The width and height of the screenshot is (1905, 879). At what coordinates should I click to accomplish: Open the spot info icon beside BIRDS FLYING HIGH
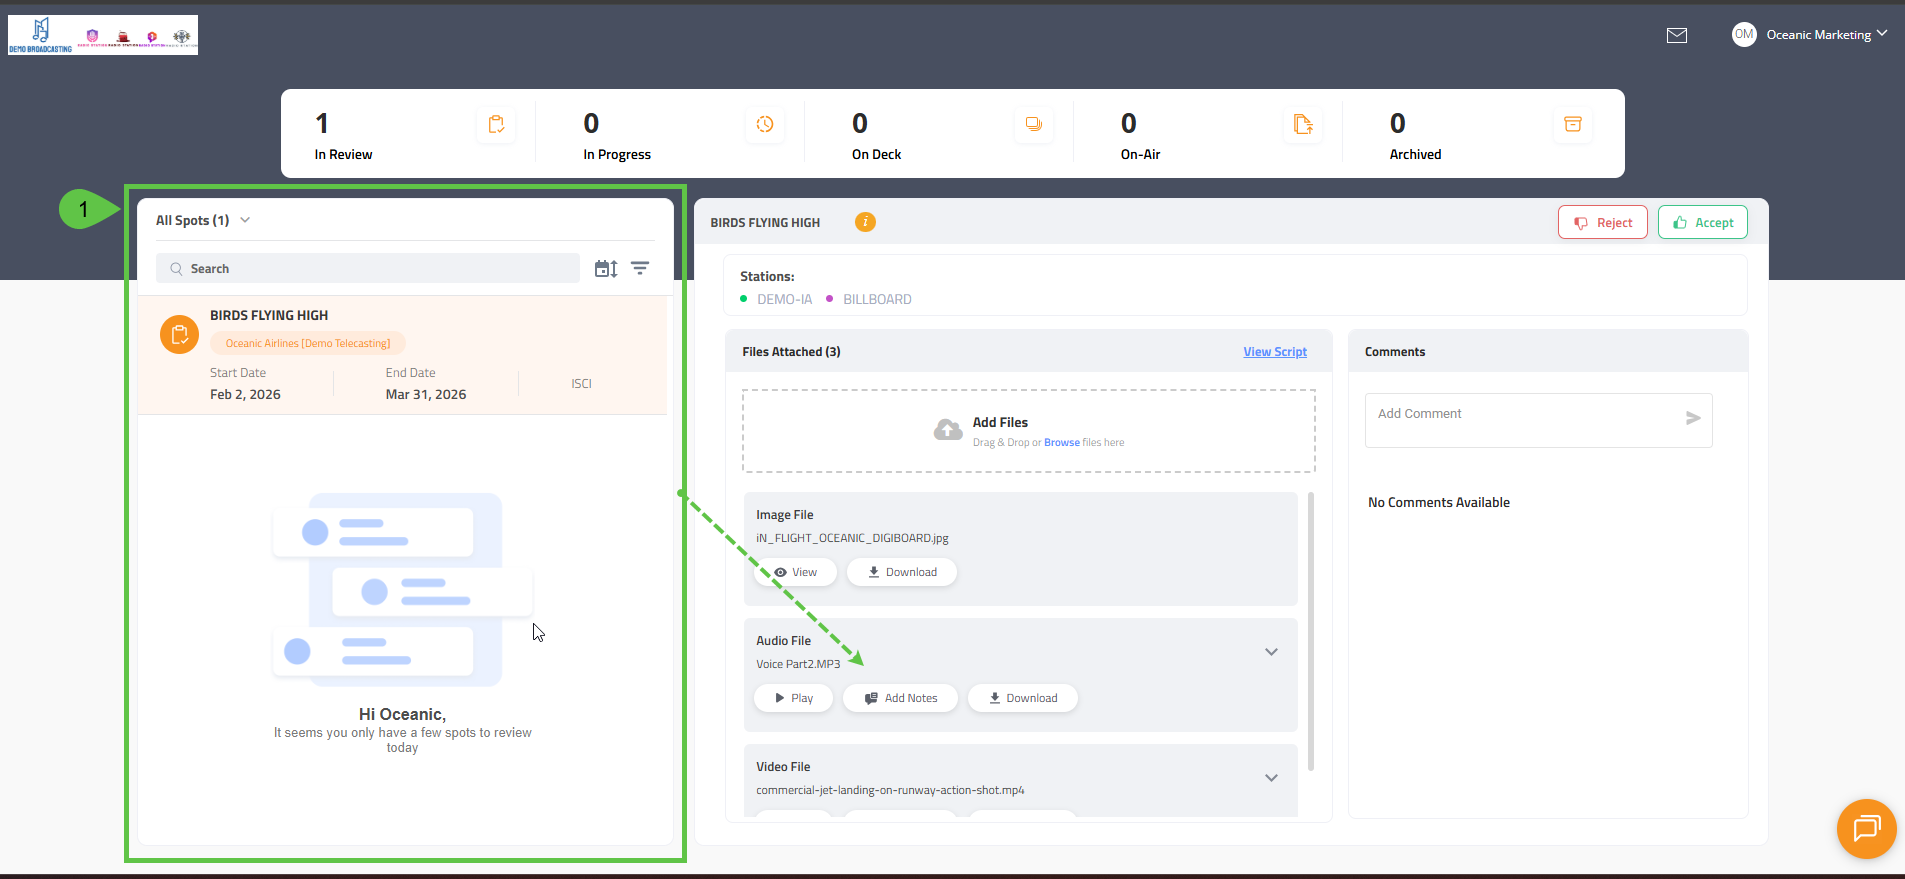(865, 222)
